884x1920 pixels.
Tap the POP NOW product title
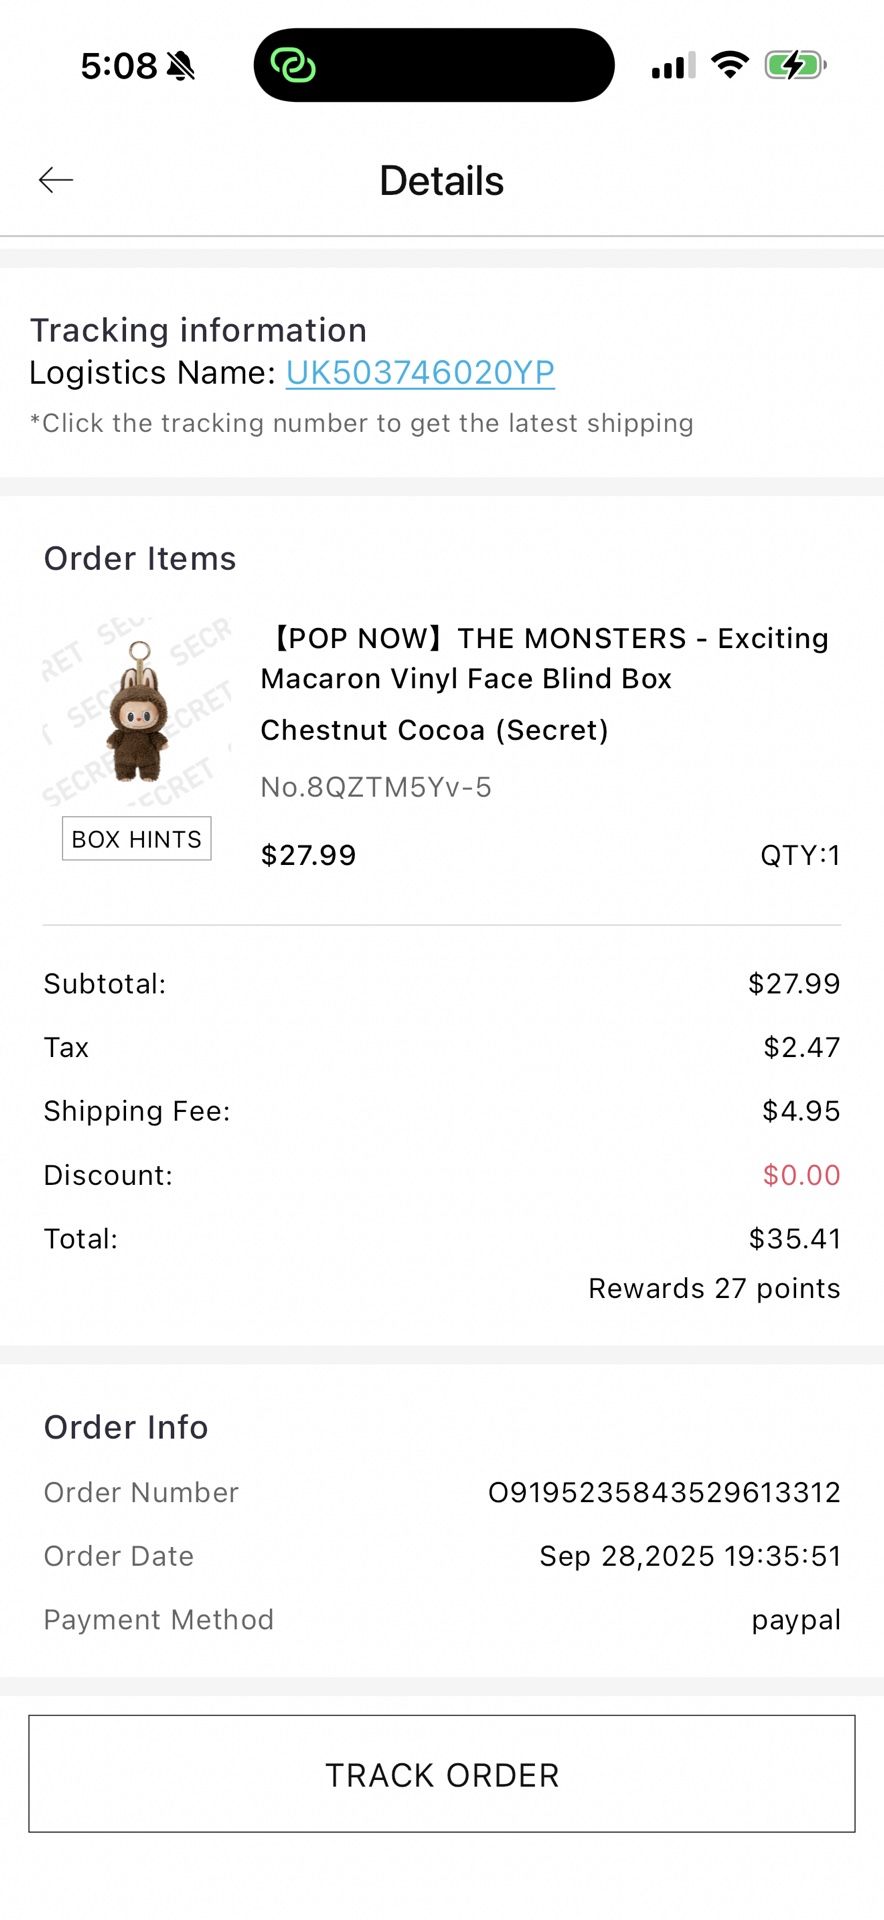click(x=544, y=658)
